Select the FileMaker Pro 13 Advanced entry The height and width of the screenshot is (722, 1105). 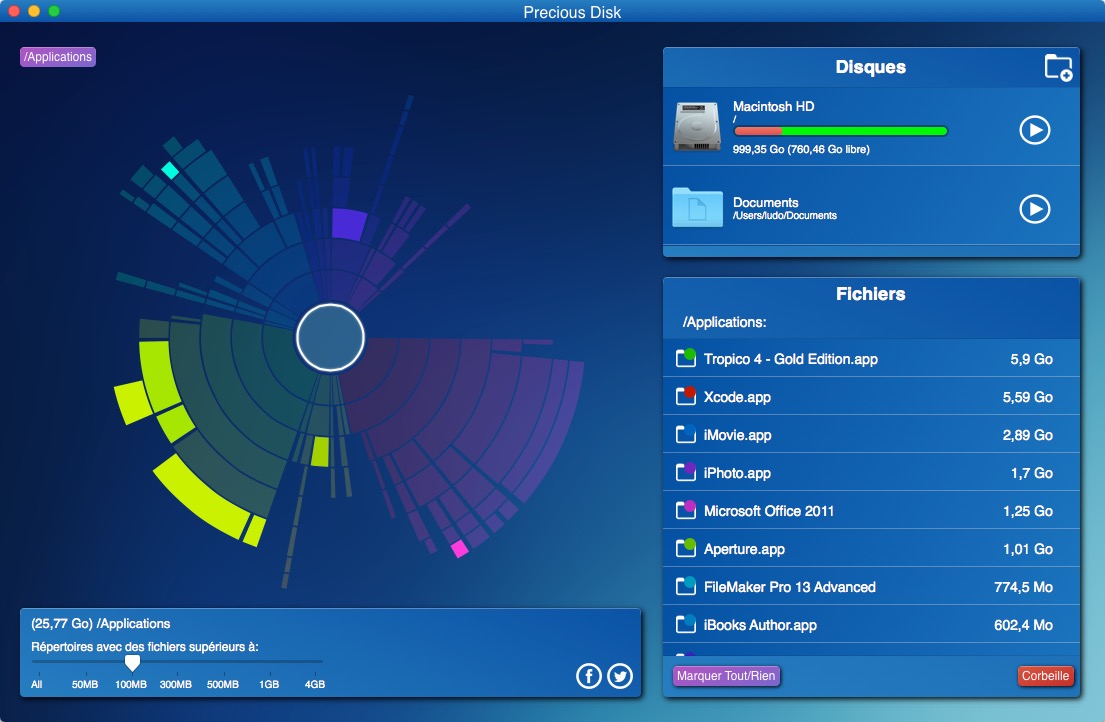(x=790, y=587)
